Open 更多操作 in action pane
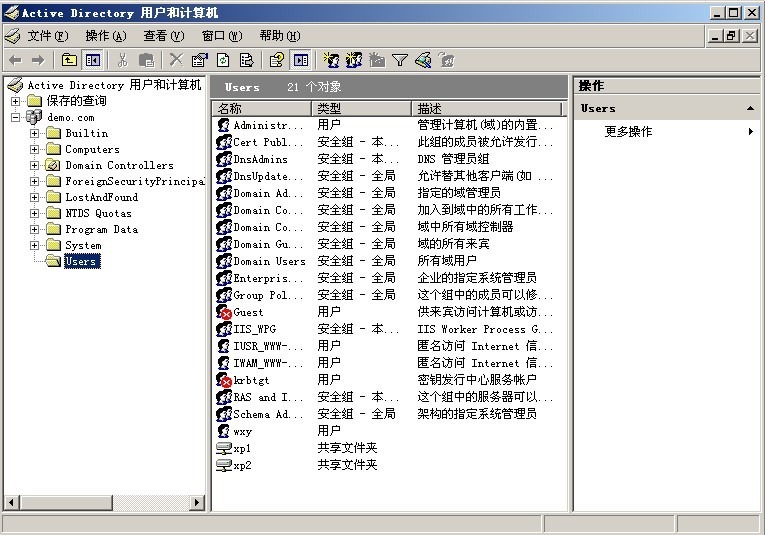The width and height of the screenshot is (765, 535). coord(628,132)
